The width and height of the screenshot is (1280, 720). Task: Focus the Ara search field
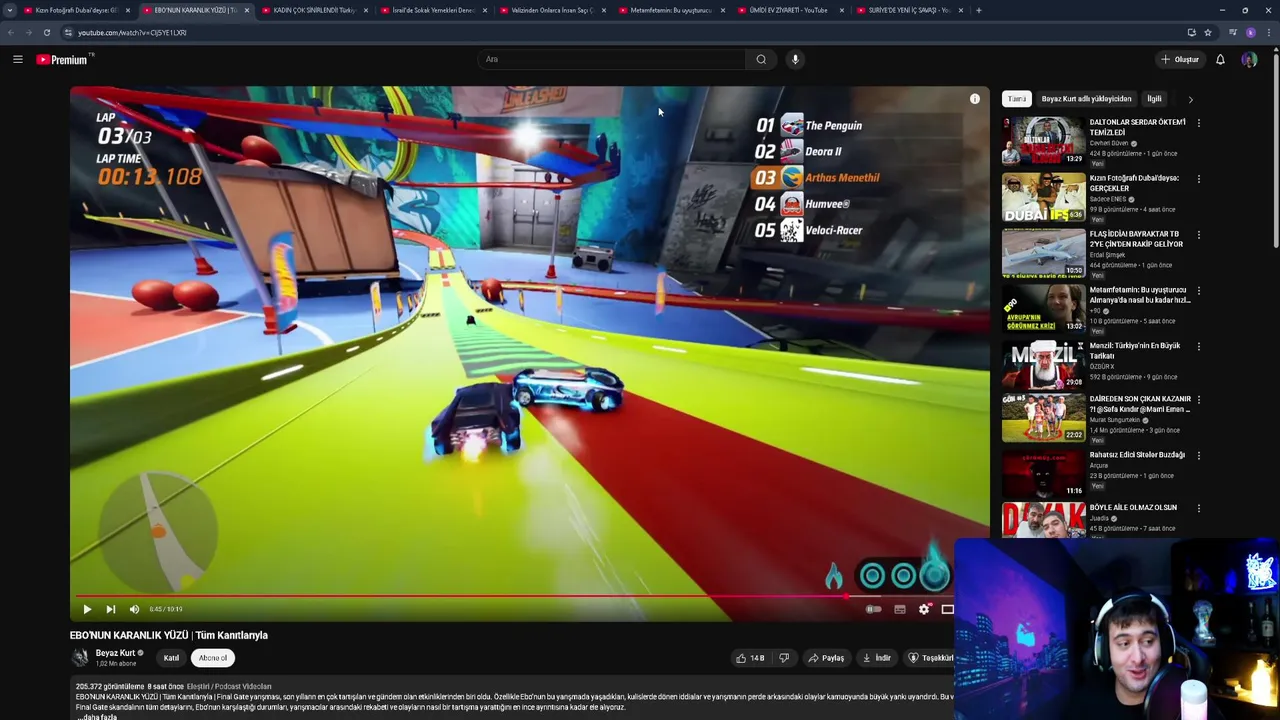click(612, 59)
